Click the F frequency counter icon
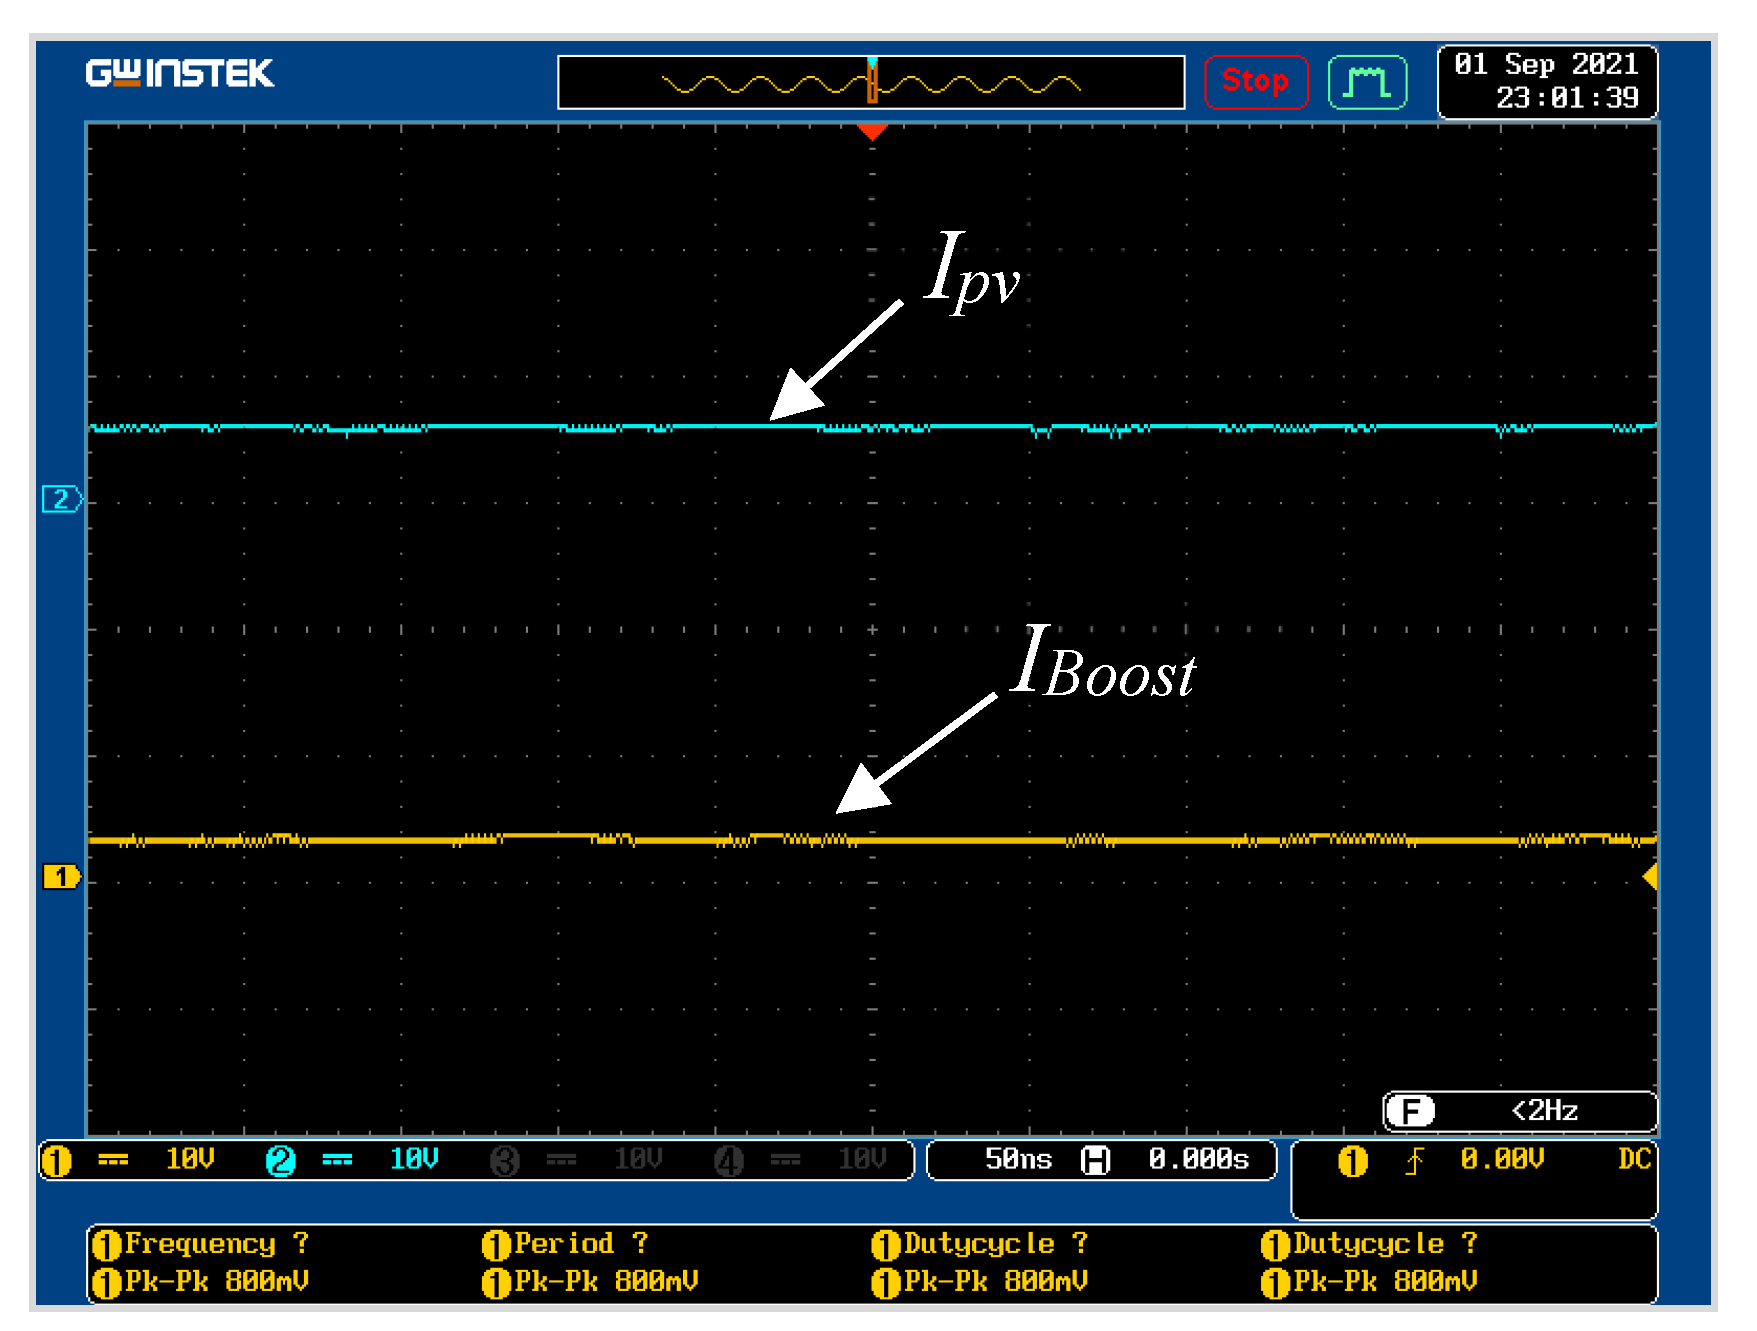 pos(1411,1111)
